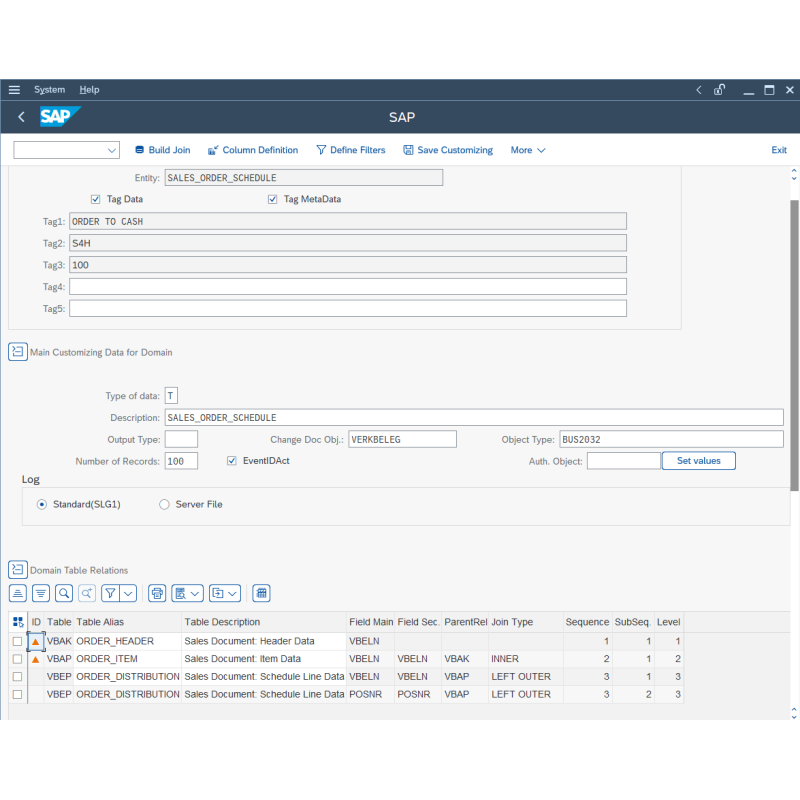Click the Set values button
Screen dimensions: 800x800
click(x=698, y=461)
